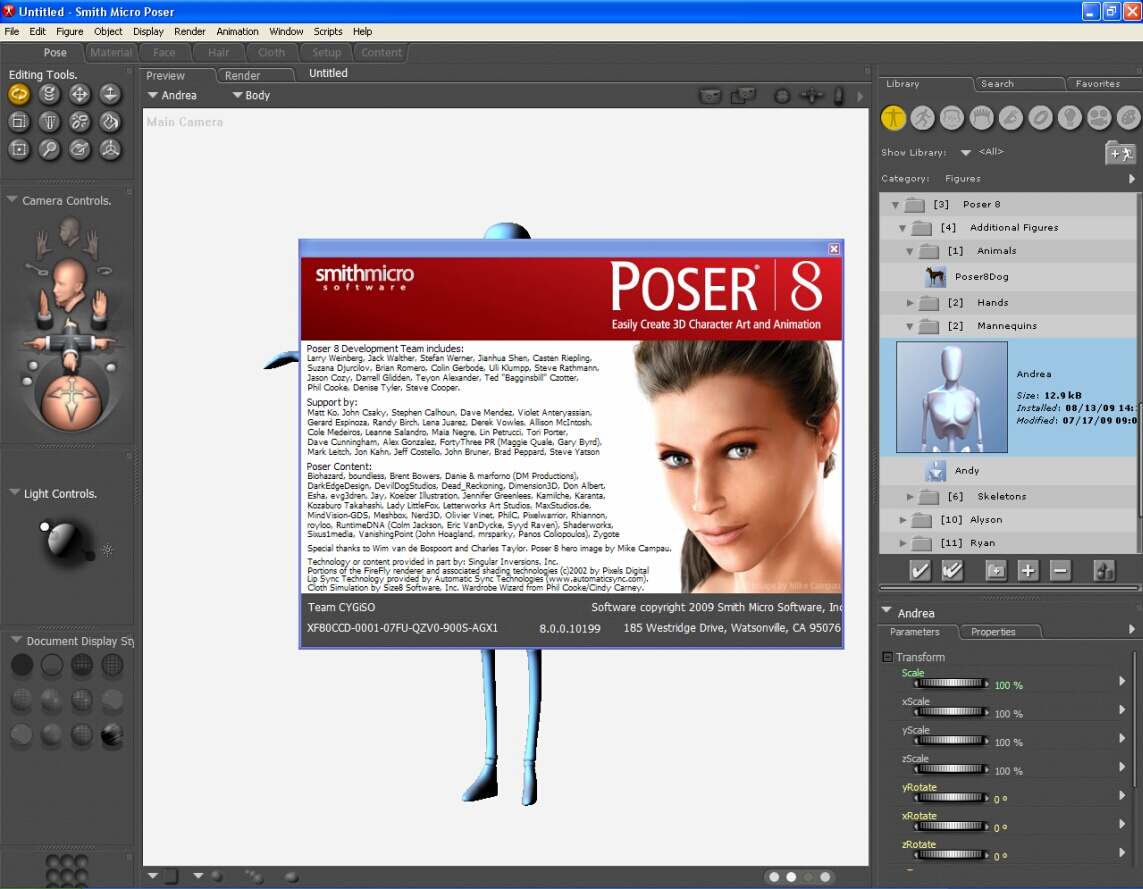
Task: Select the Twist editing tool
Action: pyautogui.click(x=49, y=94)
